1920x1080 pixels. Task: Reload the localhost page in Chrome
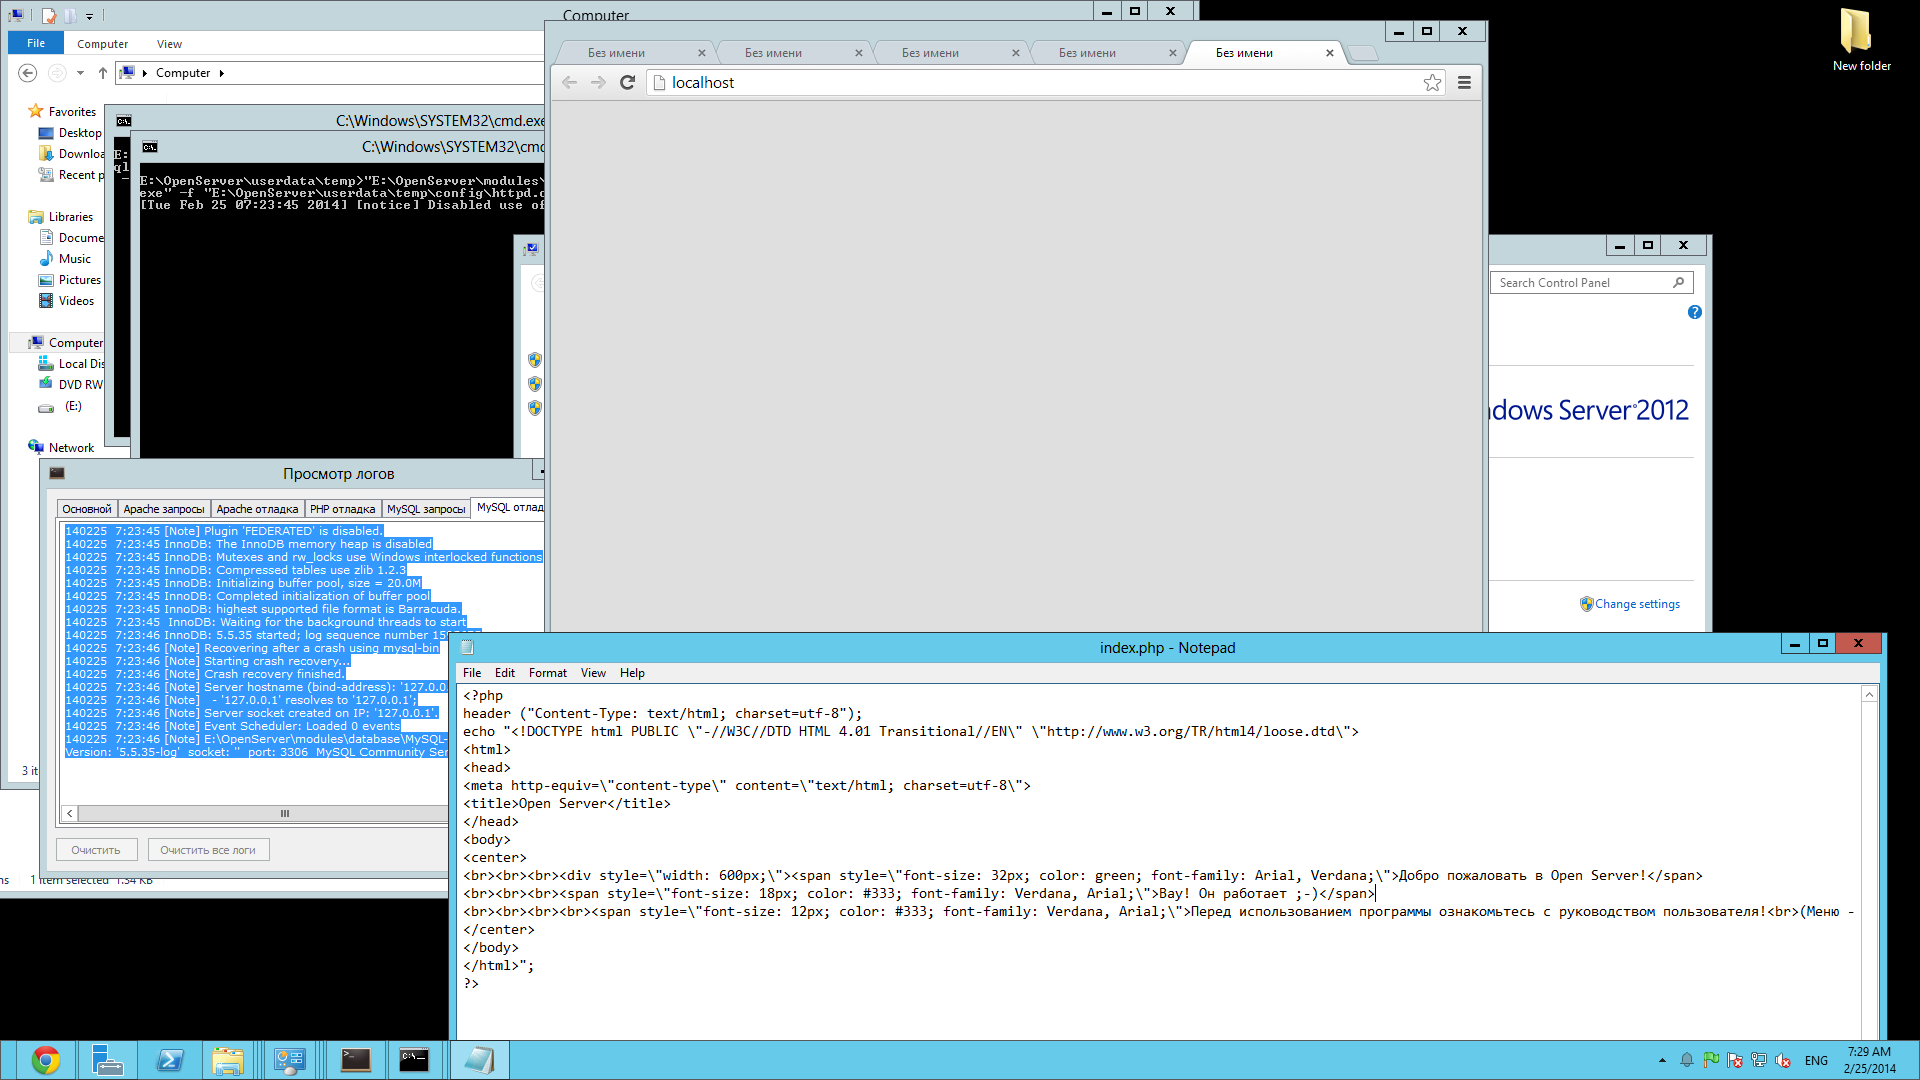tap(627, 82)
